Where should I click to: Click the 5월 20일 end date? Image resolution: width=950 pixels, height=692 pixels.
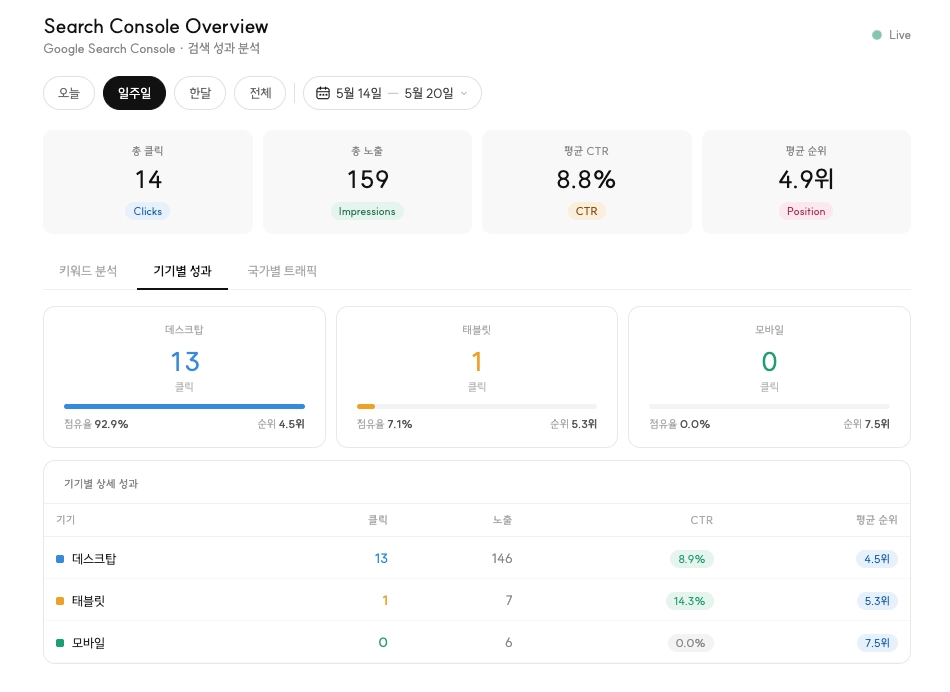click(x=429, y=93)
